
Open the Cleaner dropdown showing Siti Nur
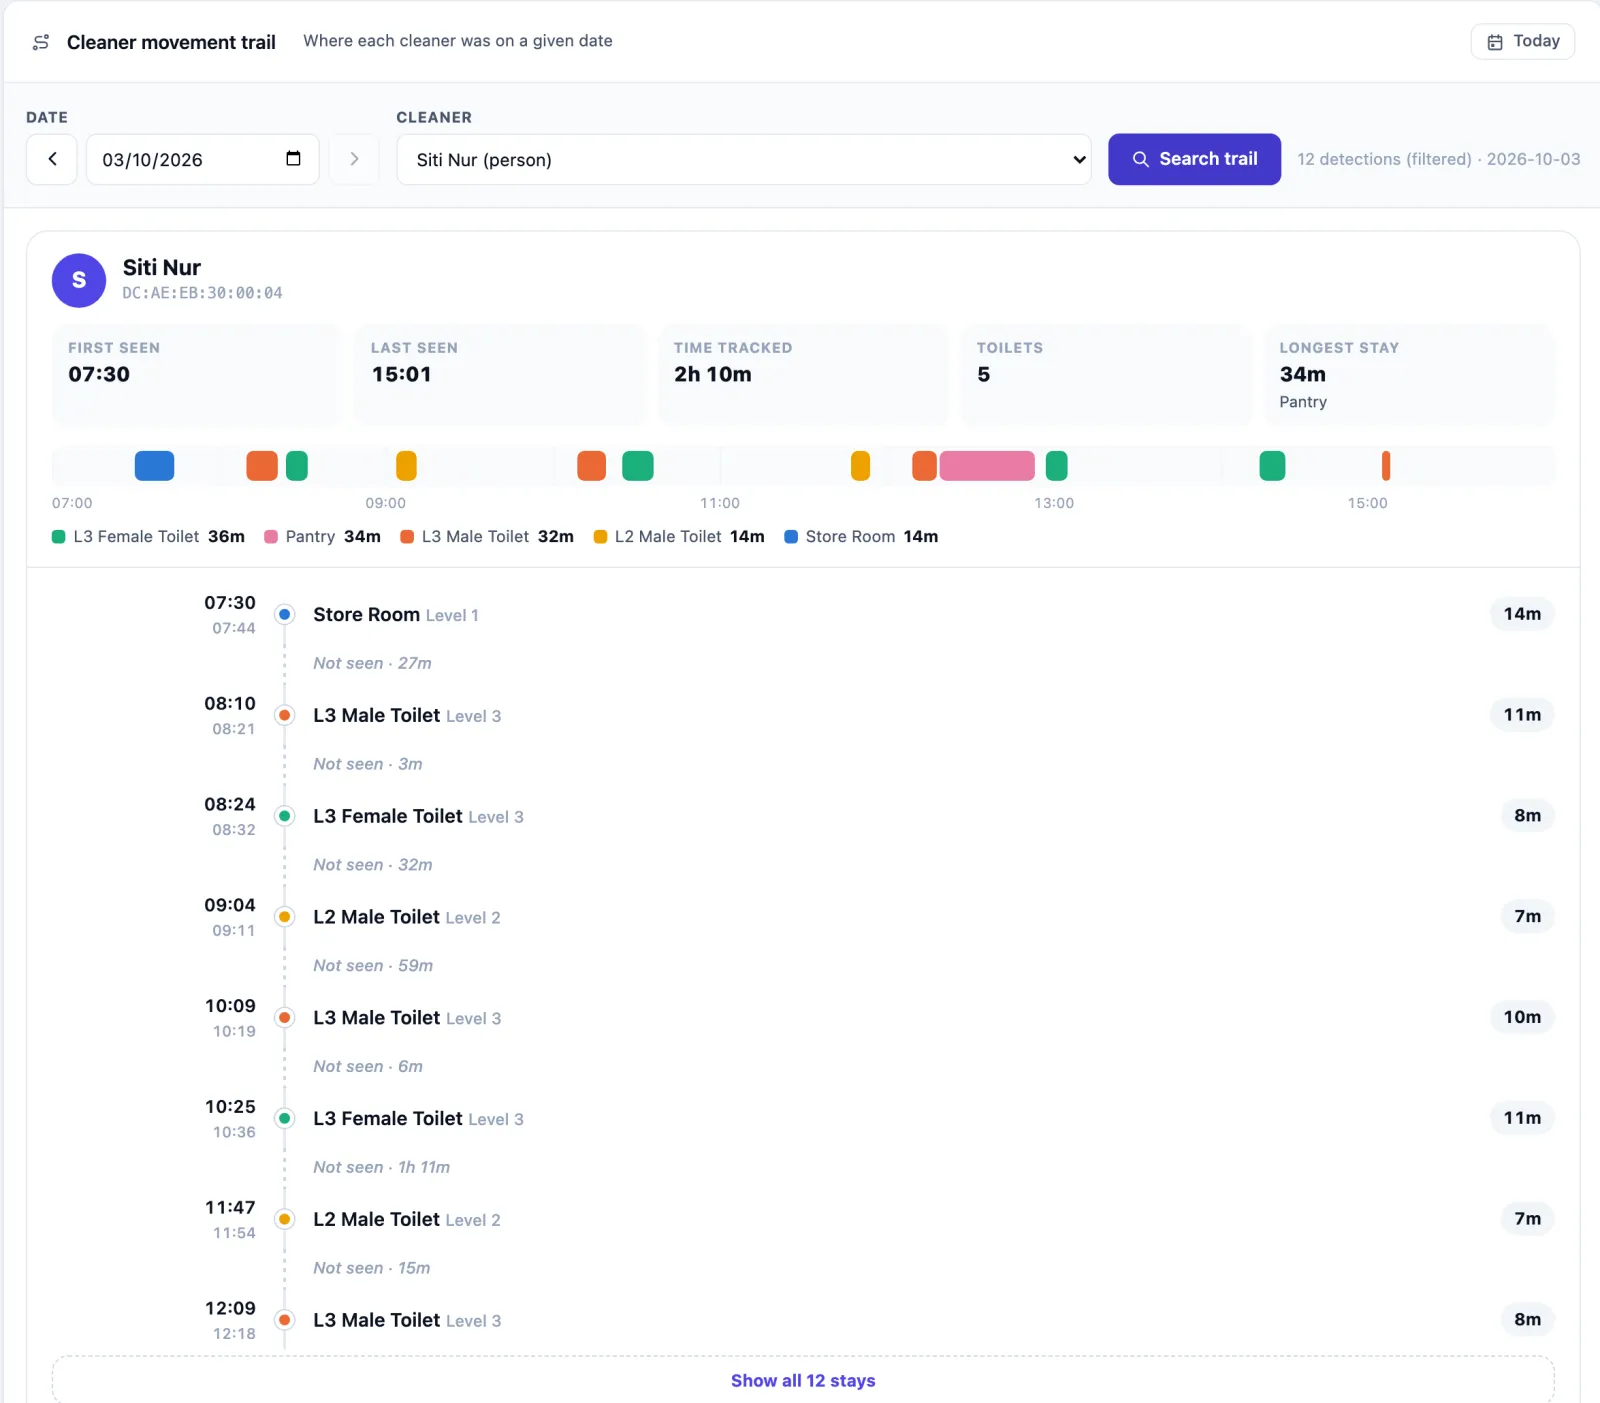tap(744, 159)
